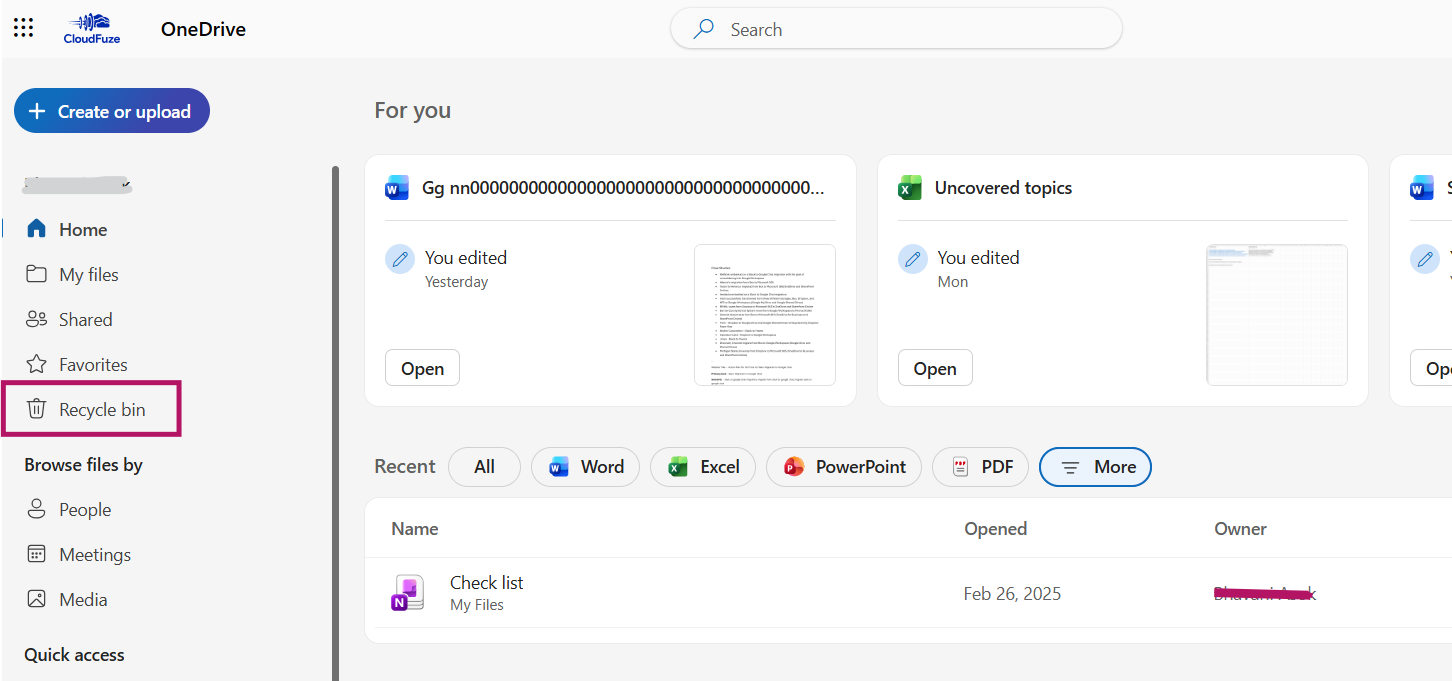Click in the Search box
Viewport: 1452px width, 681px height.
(896, 29)
